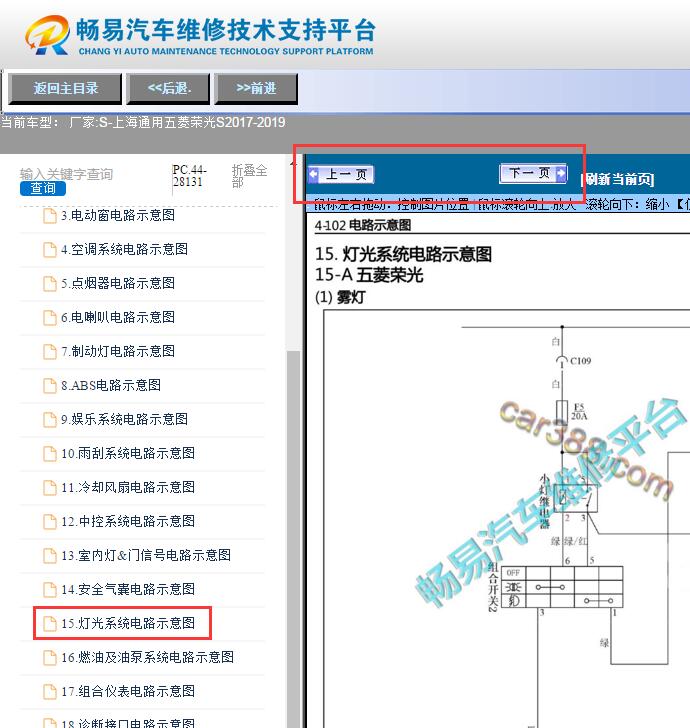Click 折叠全部 to collapse all
The height and width of the screenshot is (728, 690).
[249, 176]
